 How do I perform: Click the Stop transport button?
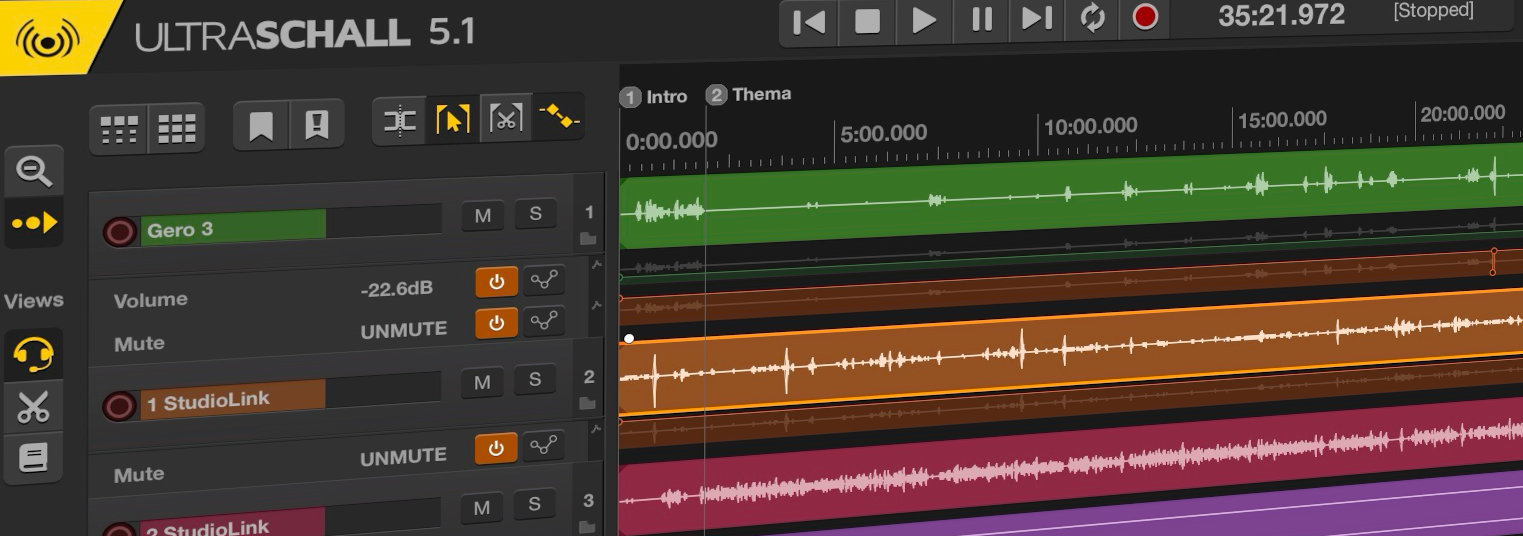867,20
